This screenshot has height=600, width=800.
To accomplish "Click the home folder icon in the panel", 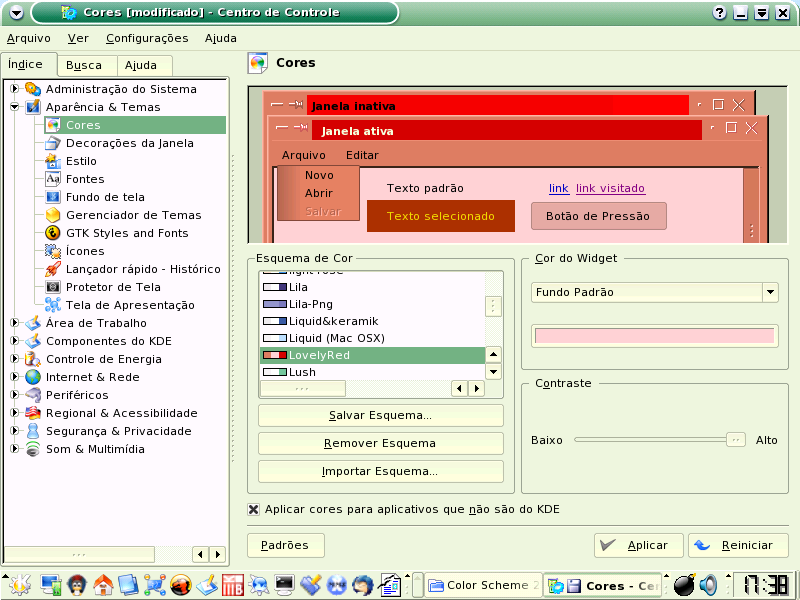I will 103,585.
